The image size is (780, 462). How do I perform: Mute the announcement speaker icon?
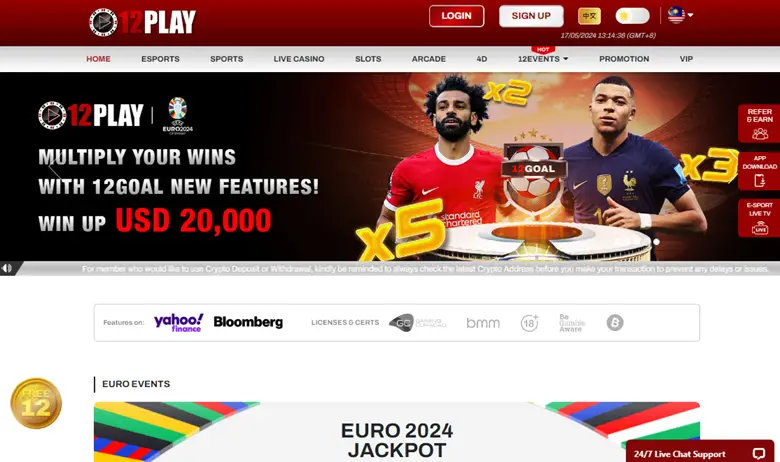point(7,269)
